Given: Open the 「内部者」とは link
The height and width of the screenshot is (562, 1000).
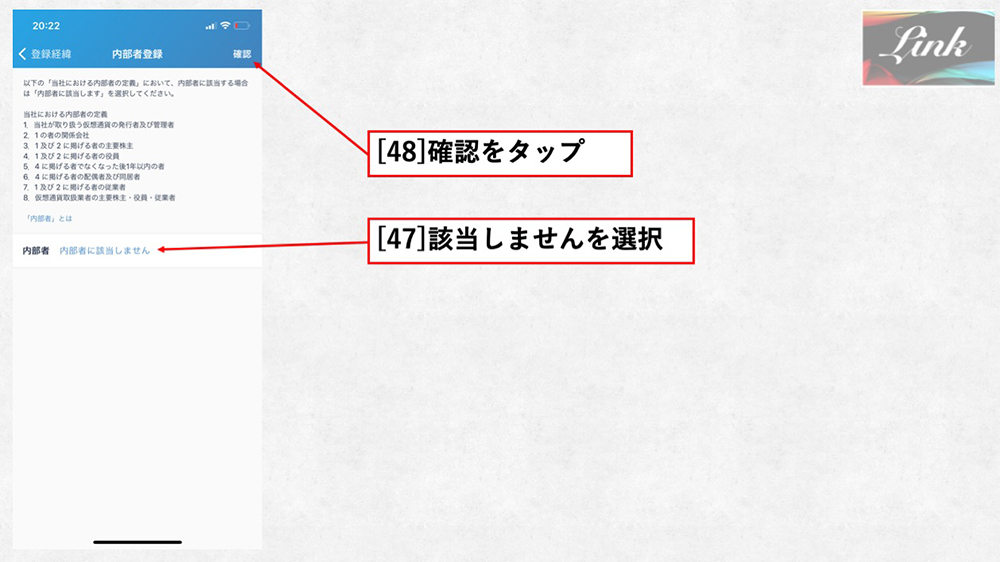Looking at the screenshot, I should click(x=48, y=218).
